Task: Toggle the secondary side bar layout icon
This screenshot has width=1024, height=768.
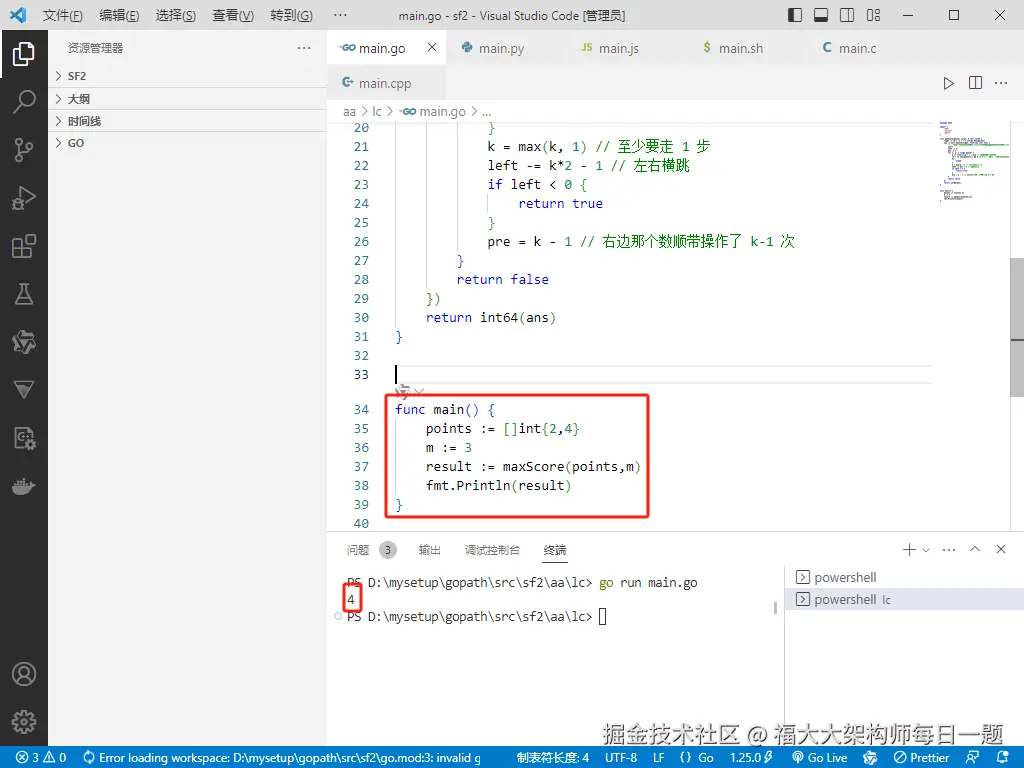Action: [847, 15]
